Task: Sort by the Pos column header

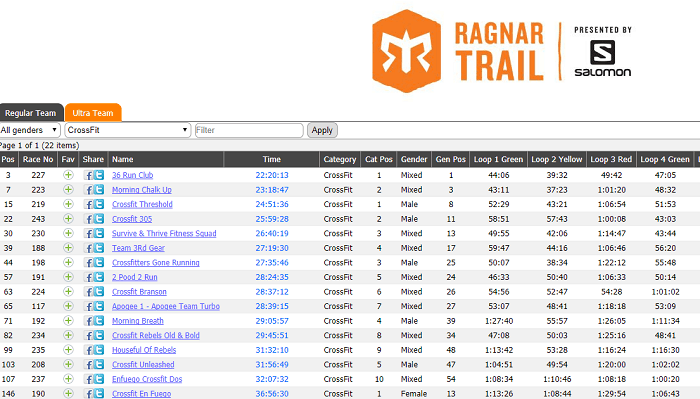Action: (x=8, y=159)
